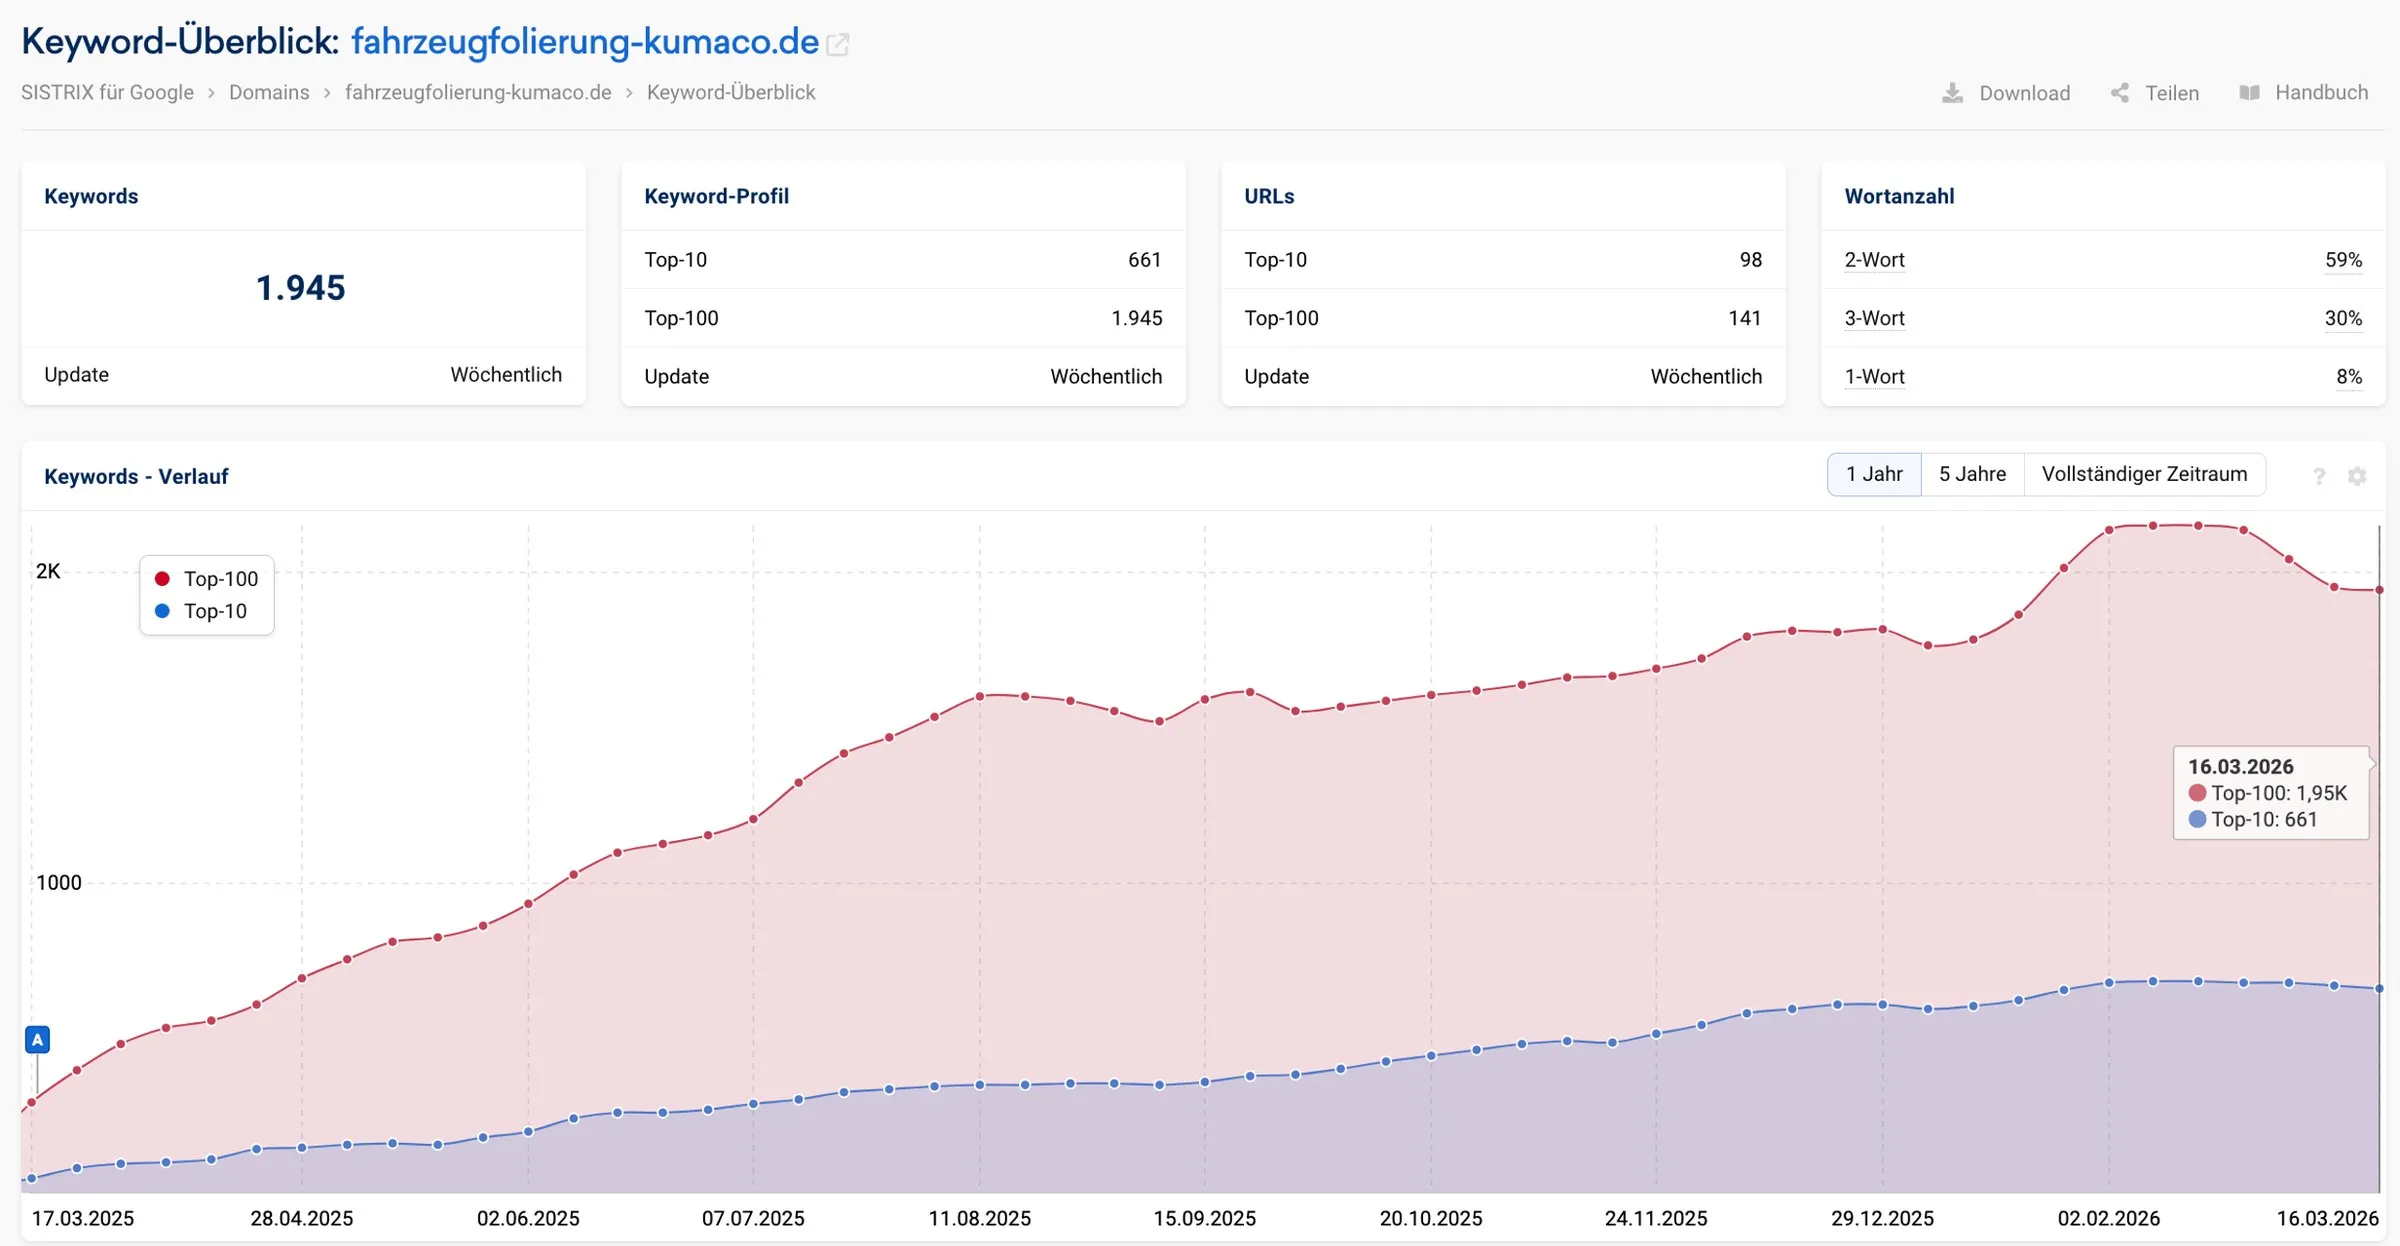Image resolution: width=2400 pixels, height=1246 pixels.
Task: Toggle Top-100 series in chart legend
Action: click(206, 579)
